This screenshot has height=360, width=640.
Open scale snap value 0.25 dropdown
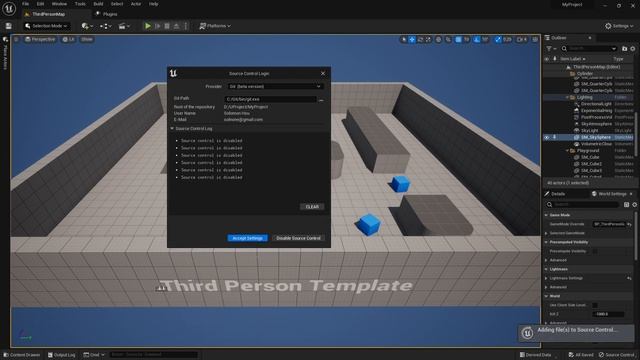click(x=507, y=40)
